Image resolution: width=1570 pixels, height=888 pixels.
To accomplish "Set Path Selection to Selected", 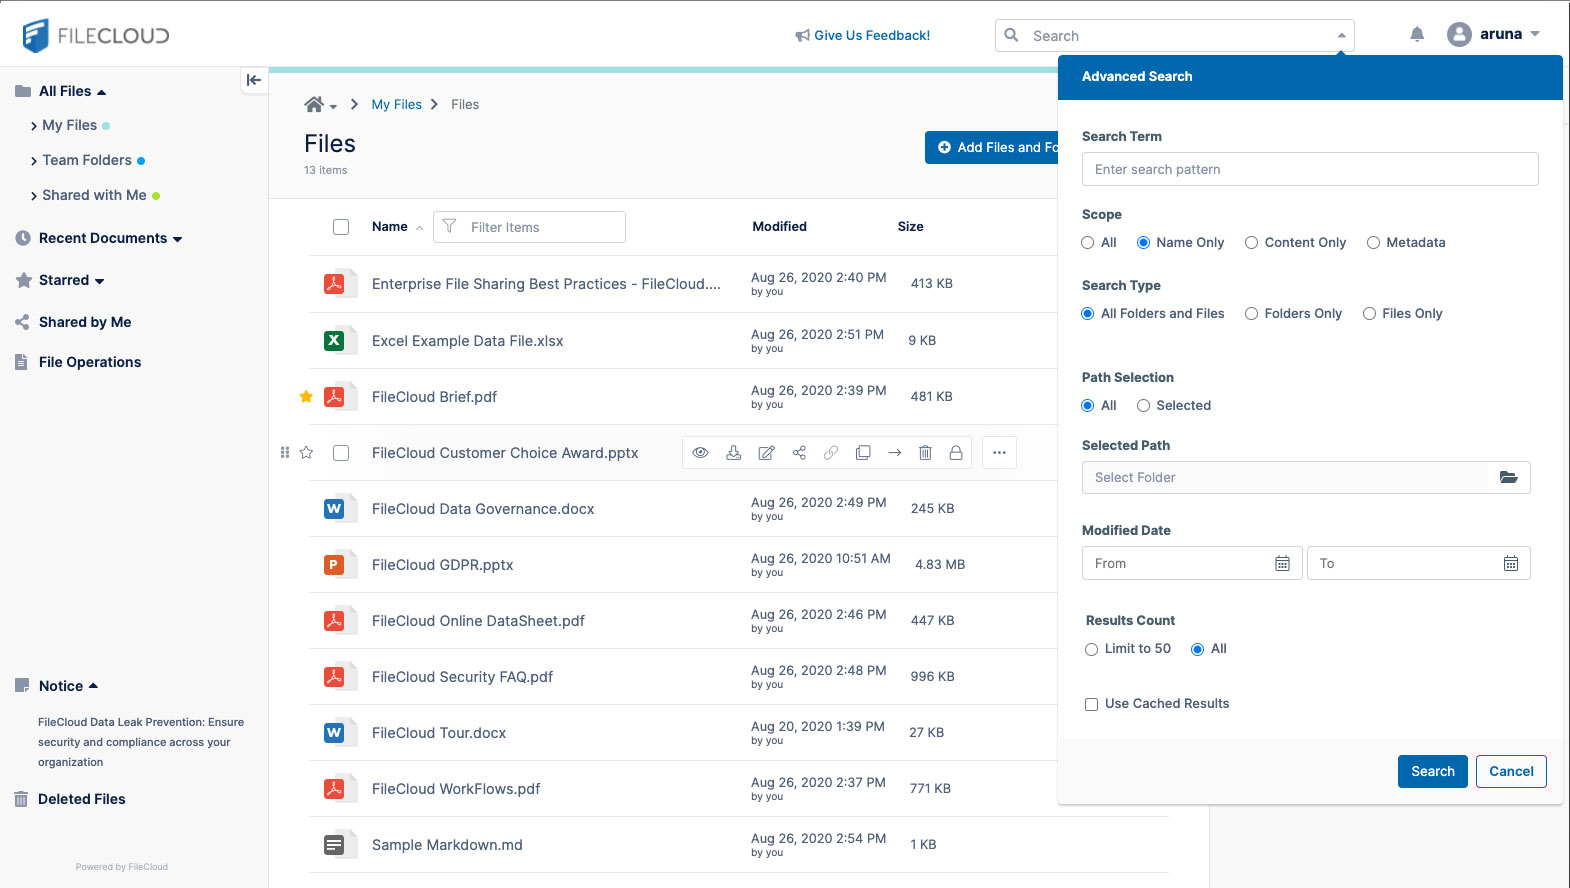I will pyautogui.click(x=1143, y=406).
